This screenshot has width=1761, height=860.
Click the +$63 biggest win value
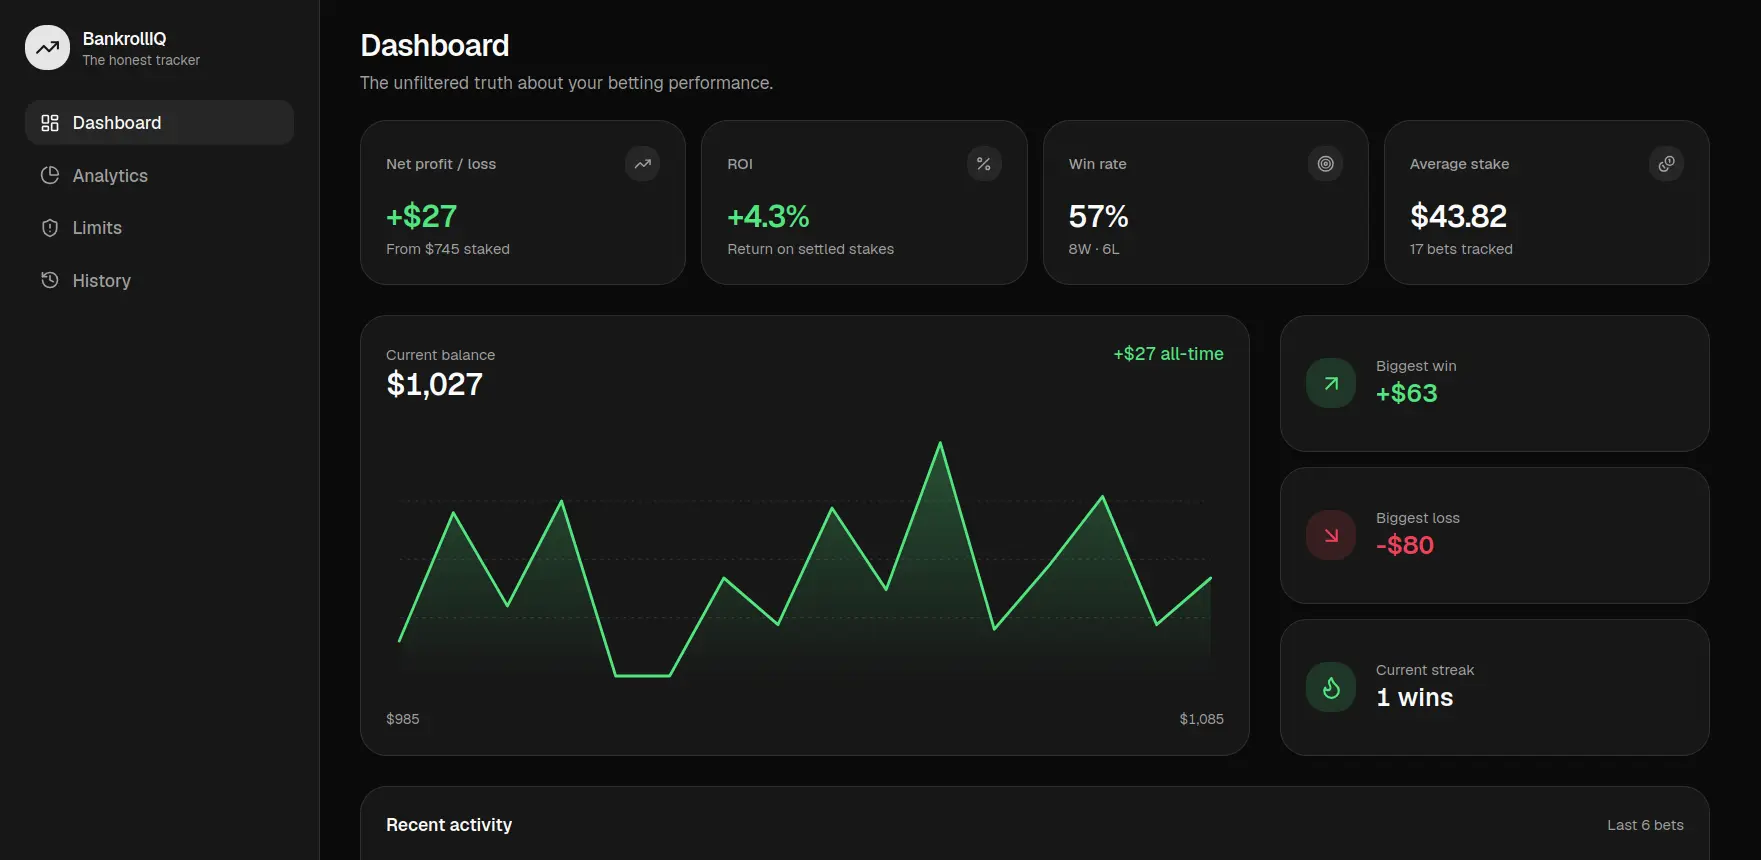click(1406, 393)
